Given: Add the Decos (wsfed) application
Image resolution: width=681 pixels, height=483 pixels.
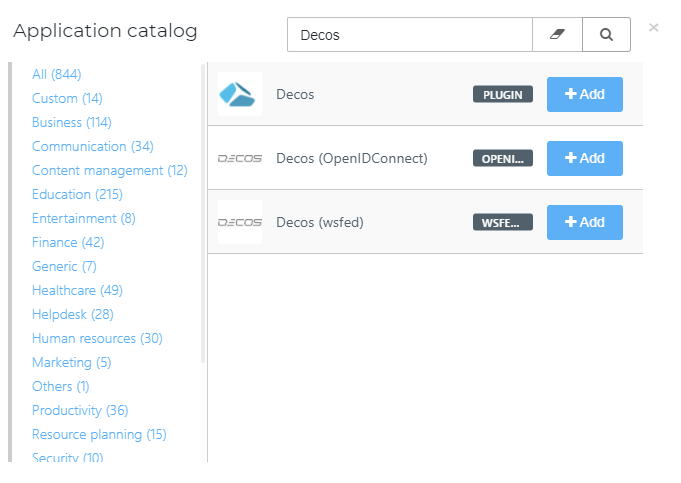Looking at the screenshot, I should pyautogui.click(x=585, y=222).
